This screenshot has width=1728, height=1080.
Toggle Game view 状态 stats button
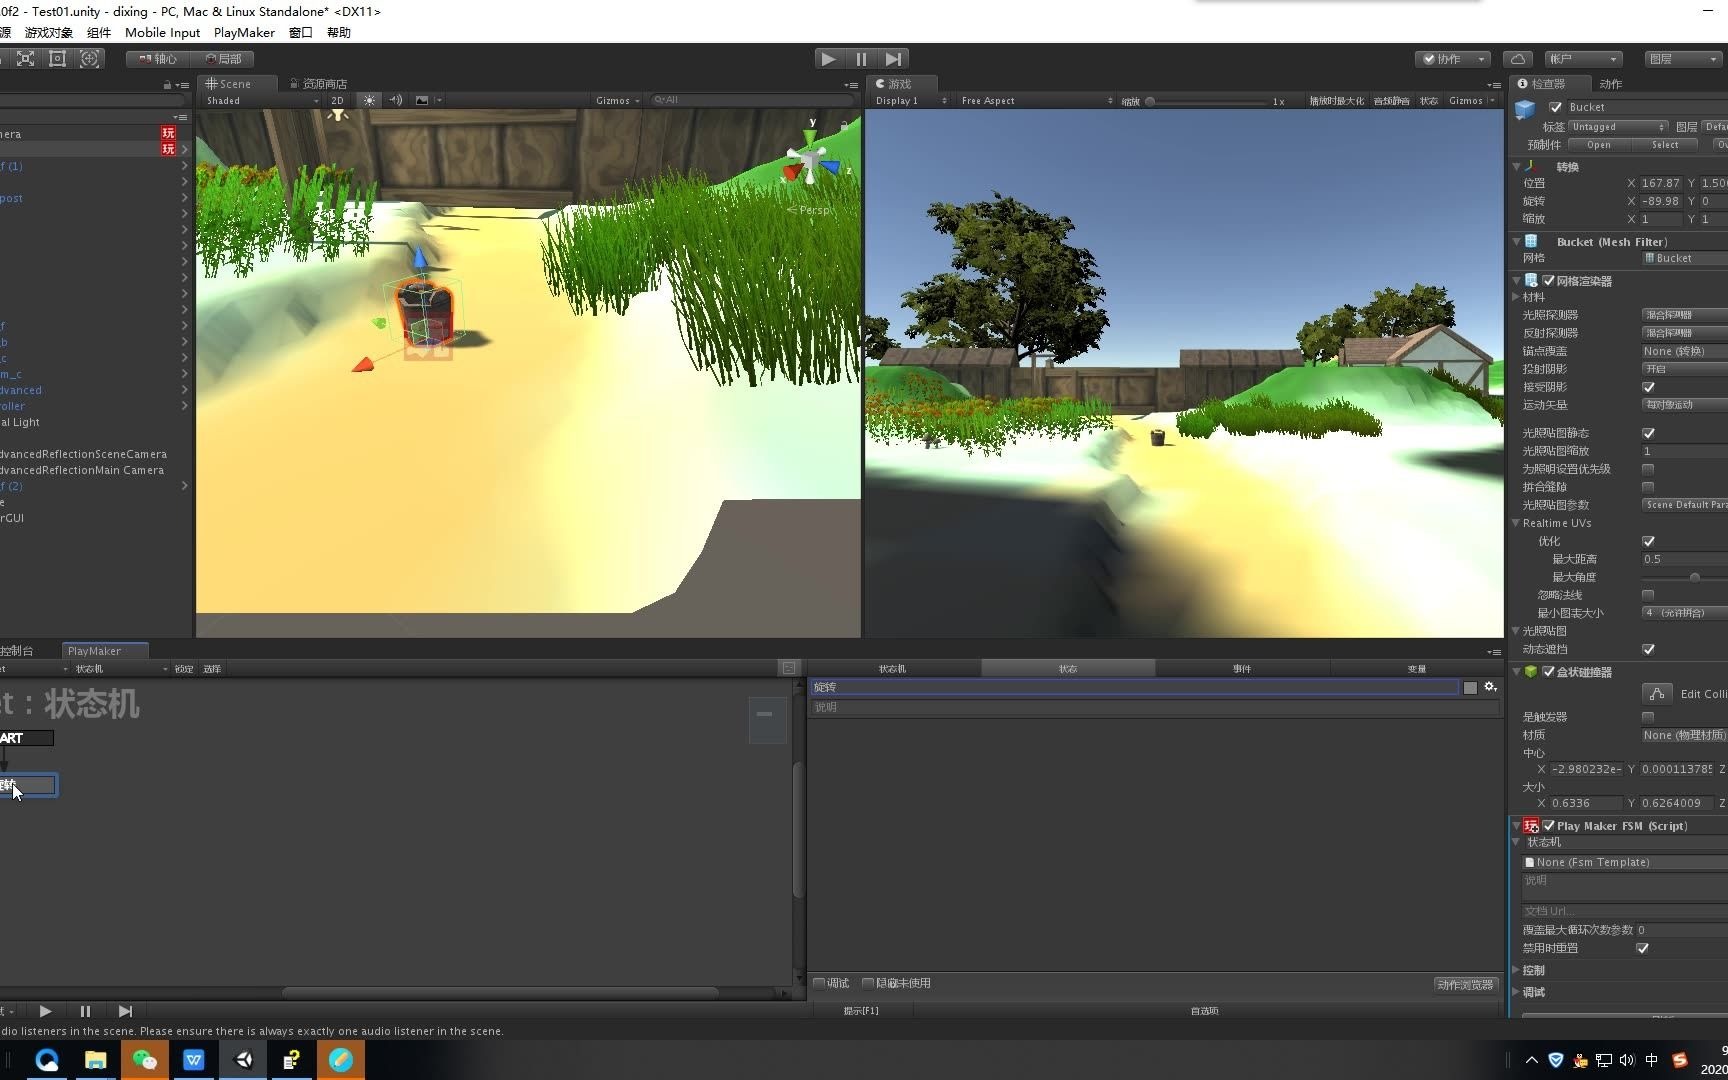1429,101
